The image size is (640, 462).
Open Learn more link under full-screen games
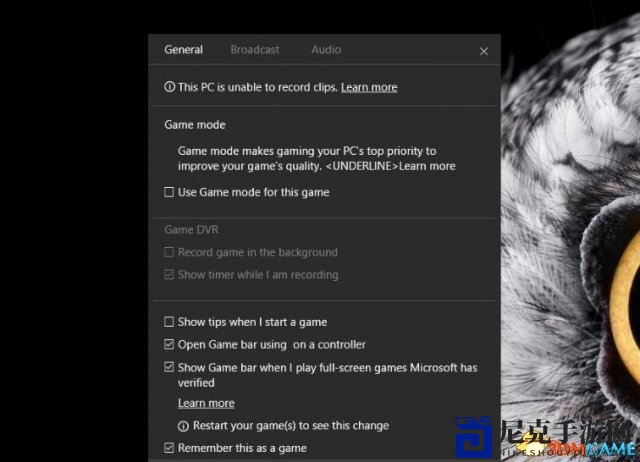(206, 403)
